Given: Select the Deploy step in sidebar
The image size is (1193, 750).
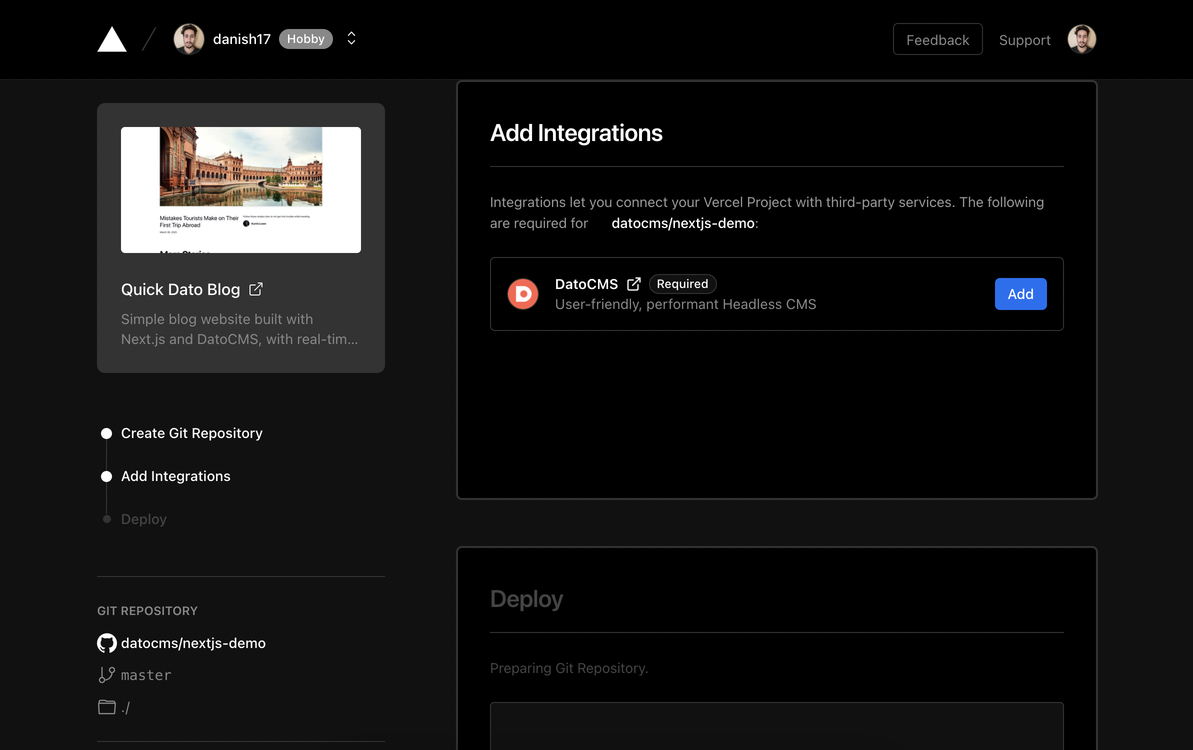Looking at the screenshot, I should [144, 520].
